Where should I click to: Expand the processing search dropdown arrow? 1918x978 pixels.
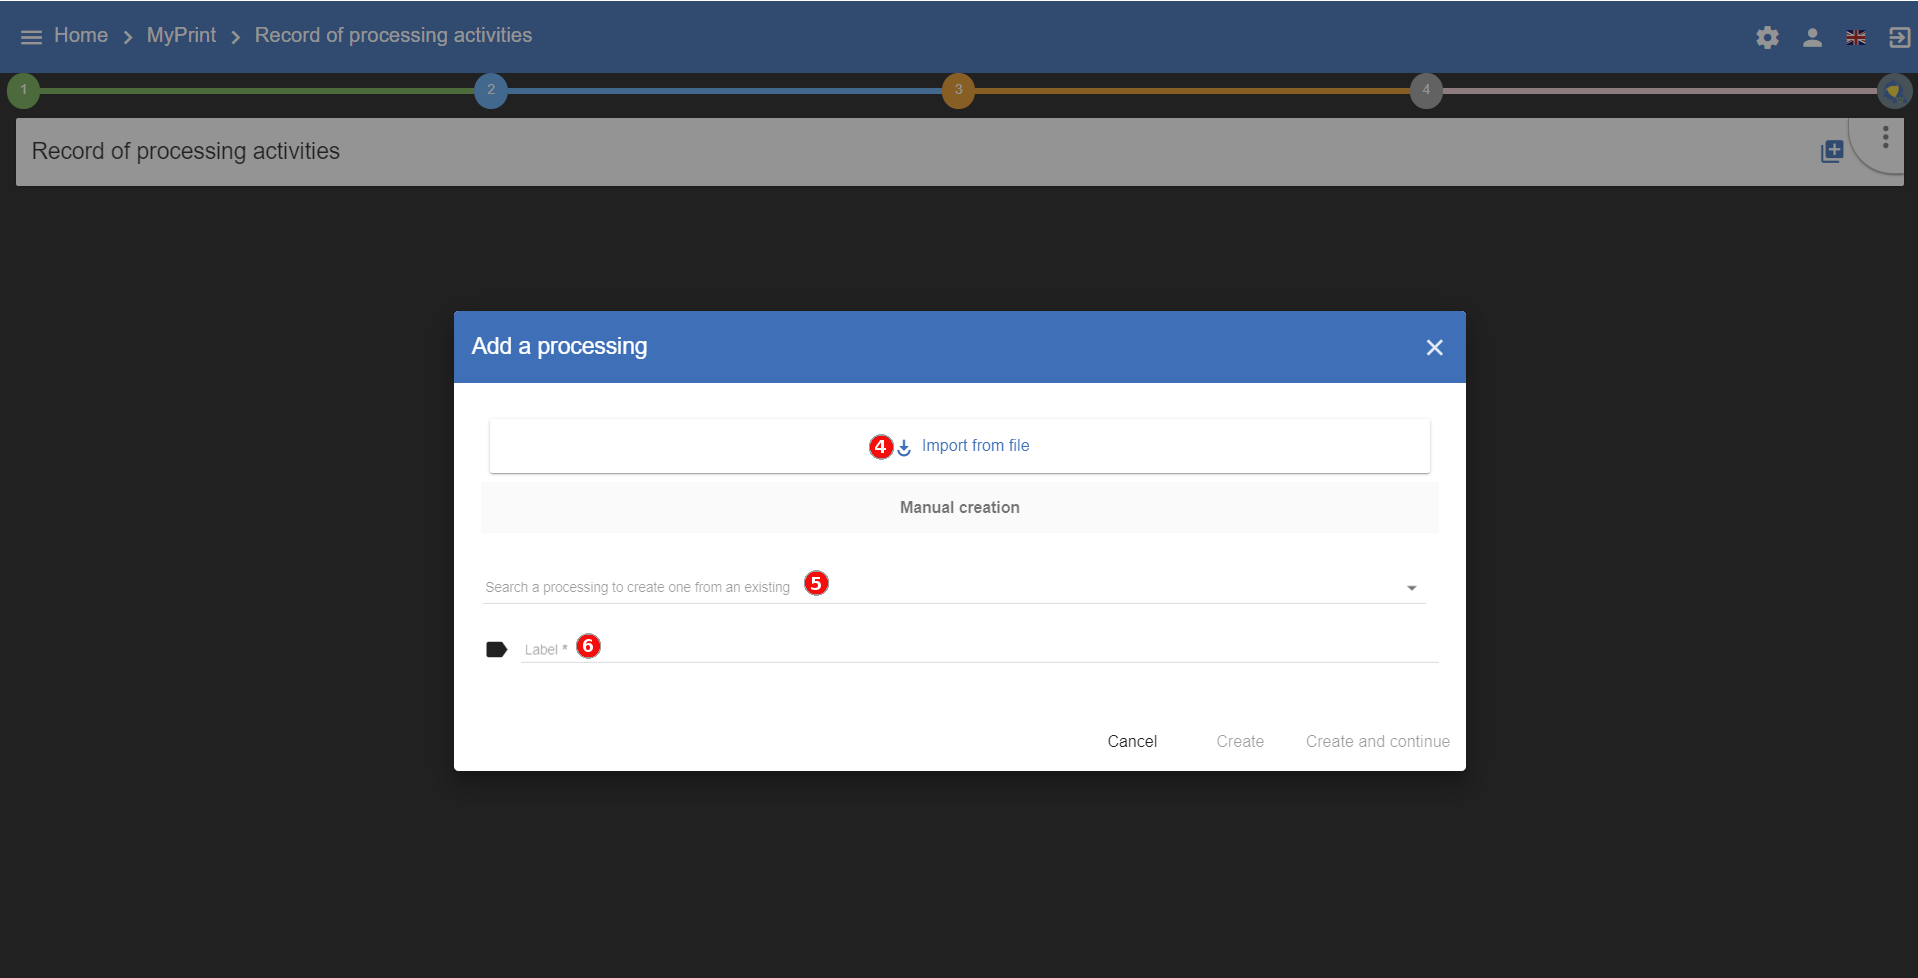point(1410,587)
